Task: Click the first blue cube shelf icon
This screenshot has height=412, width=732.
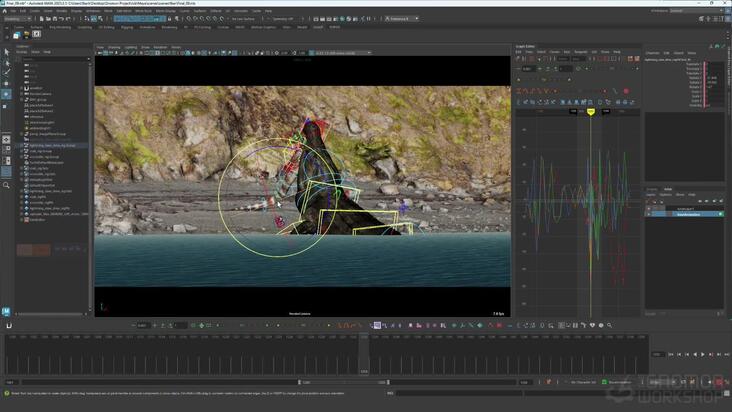Action: coord(17,35)
